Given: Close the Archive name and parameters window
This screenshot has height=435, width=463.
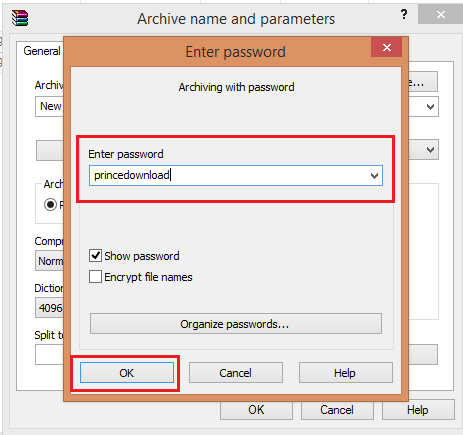Looking at the screenshot, I should pos(440,14).
